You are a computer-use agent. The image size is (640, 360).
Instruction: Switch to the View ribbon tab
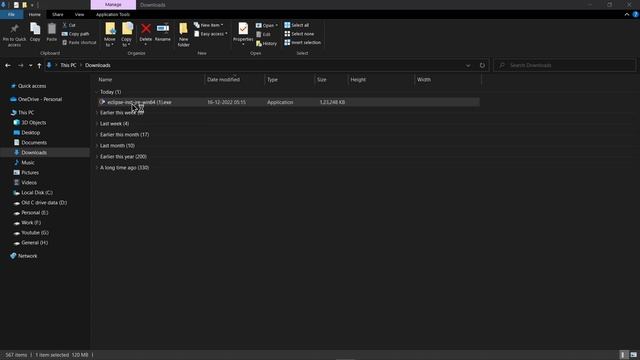pos(79,15)
